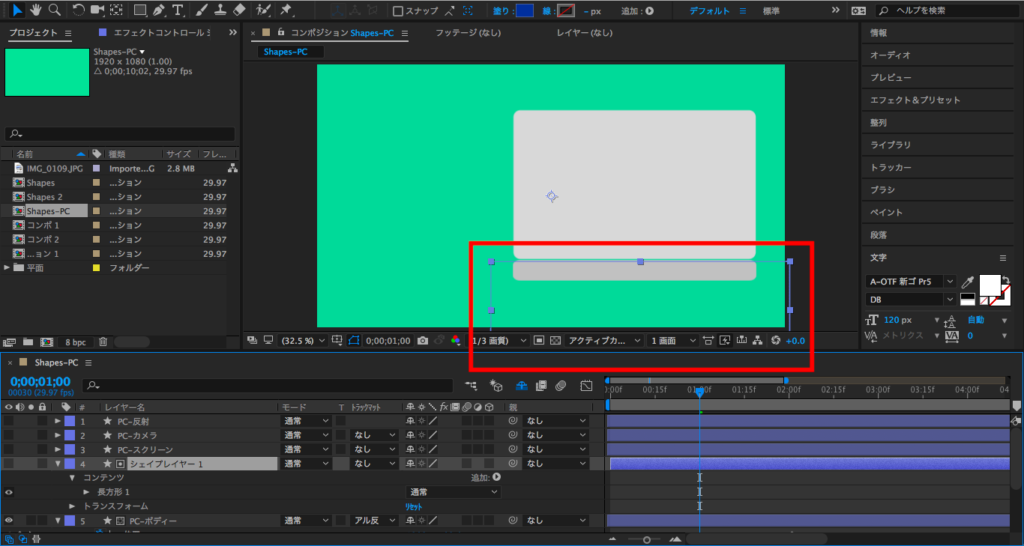Select the Hand tool

coord(34,10)
